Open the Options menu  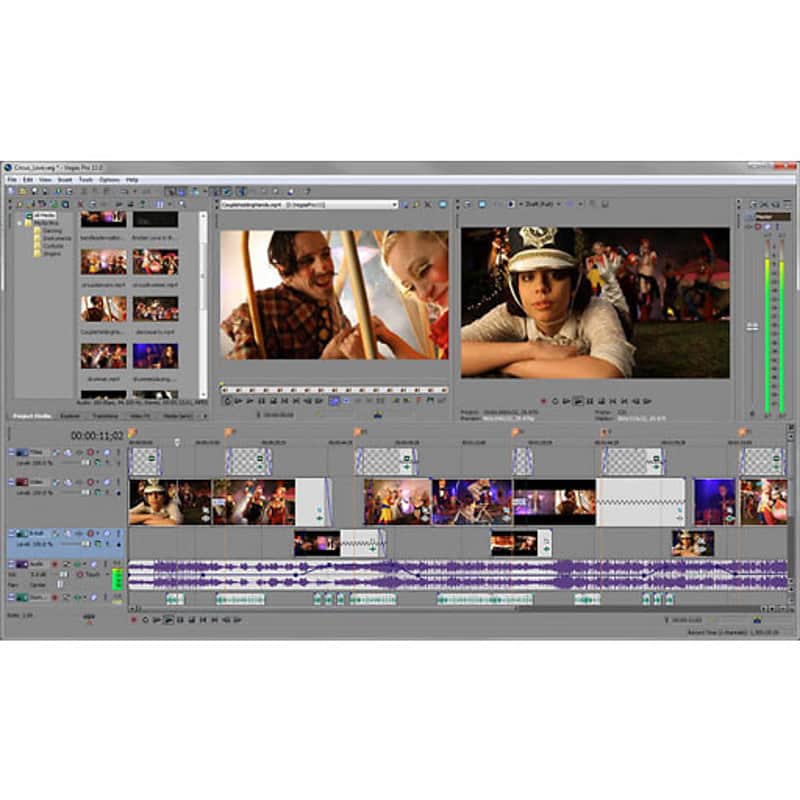(x=109, y=180)
